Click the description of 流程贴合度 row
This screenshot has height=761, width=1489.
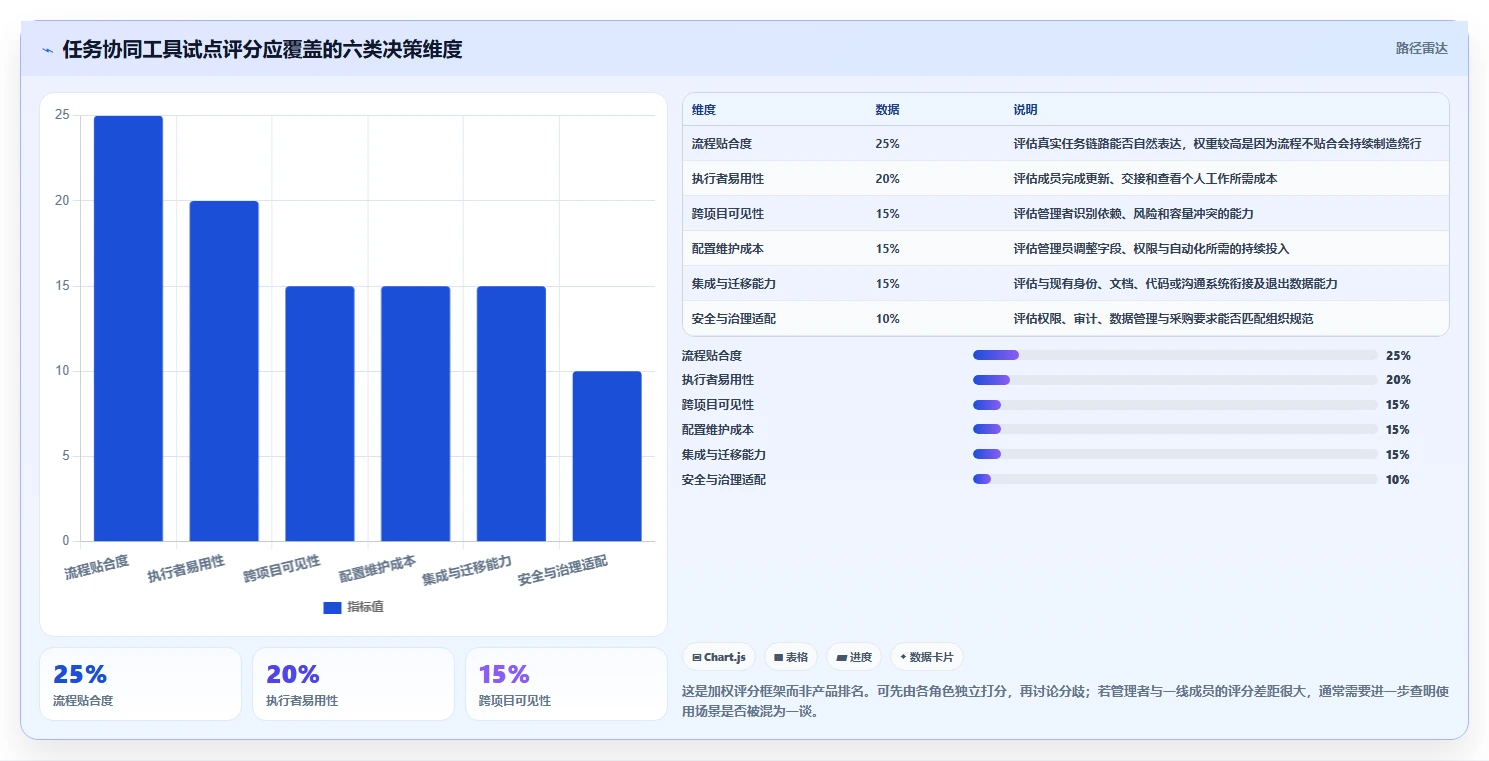[1217, 144]
